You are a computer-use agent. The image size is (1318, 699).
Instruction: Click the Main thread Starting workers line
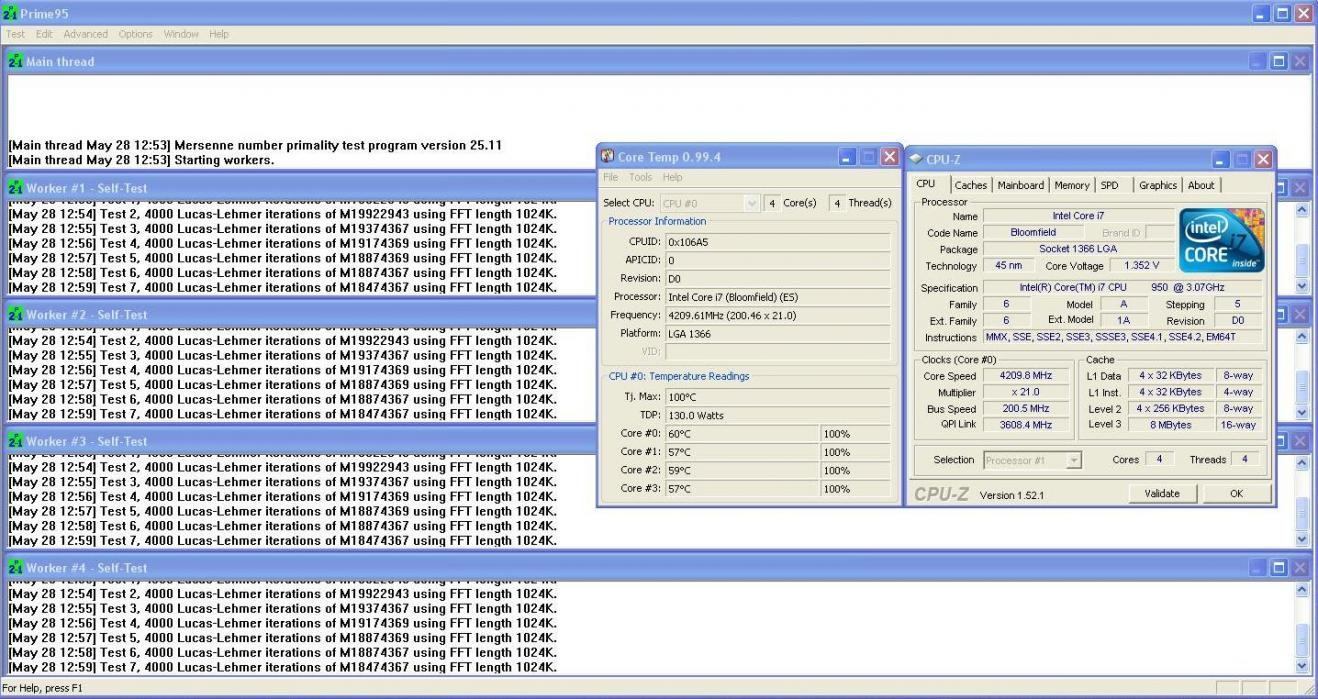[x=141, y=160]
